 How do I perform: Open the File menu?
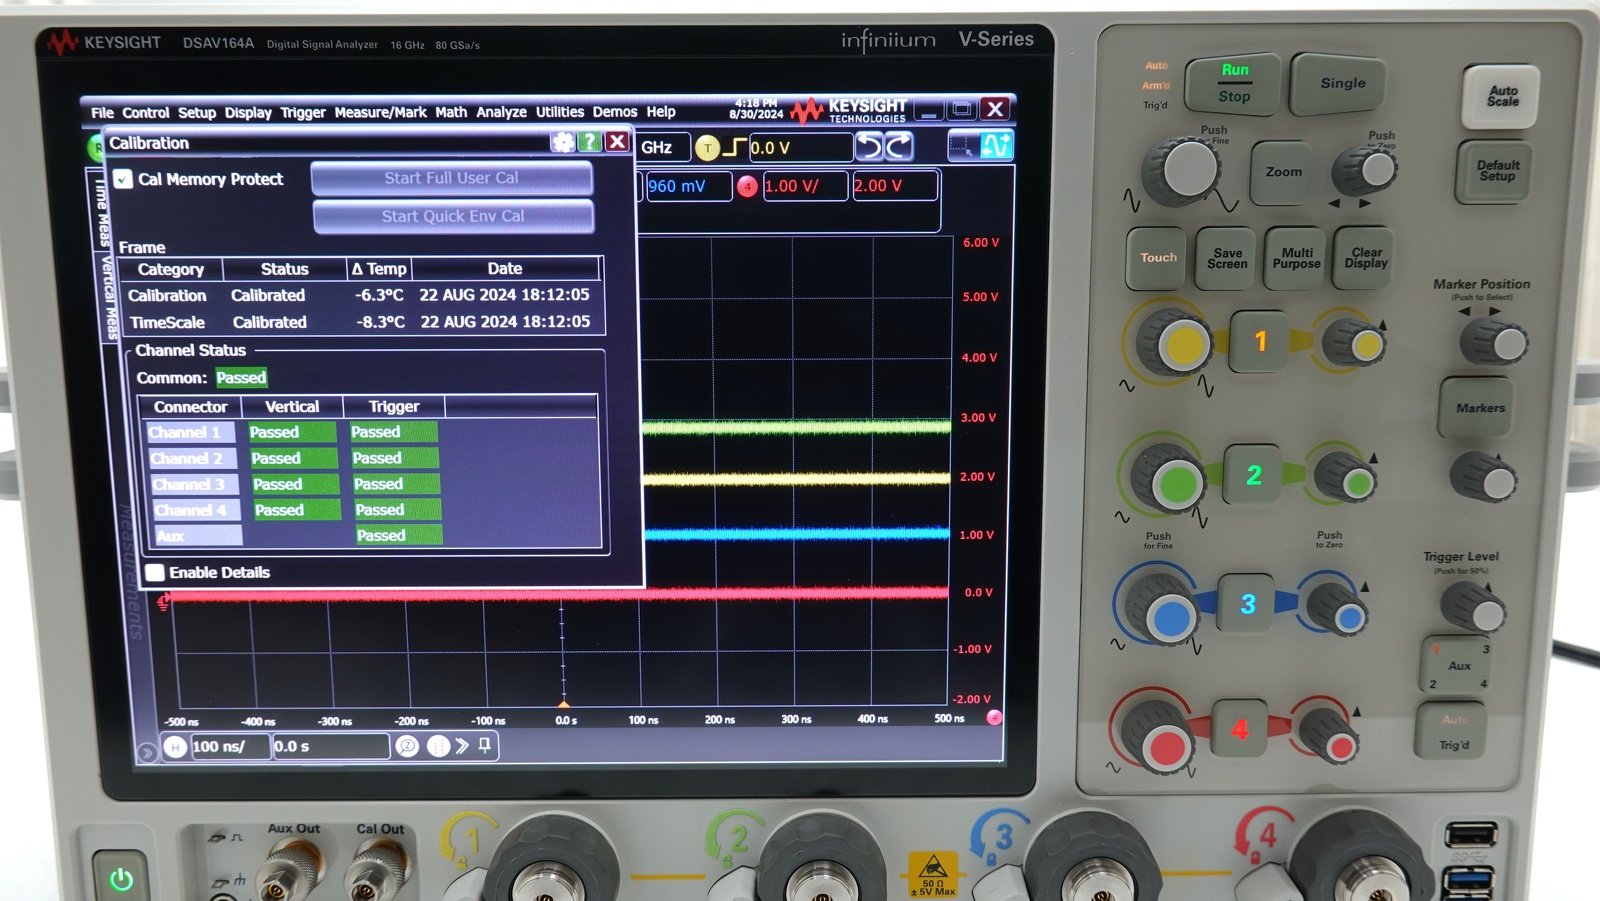pyautogui.click(x=102, y=112)
